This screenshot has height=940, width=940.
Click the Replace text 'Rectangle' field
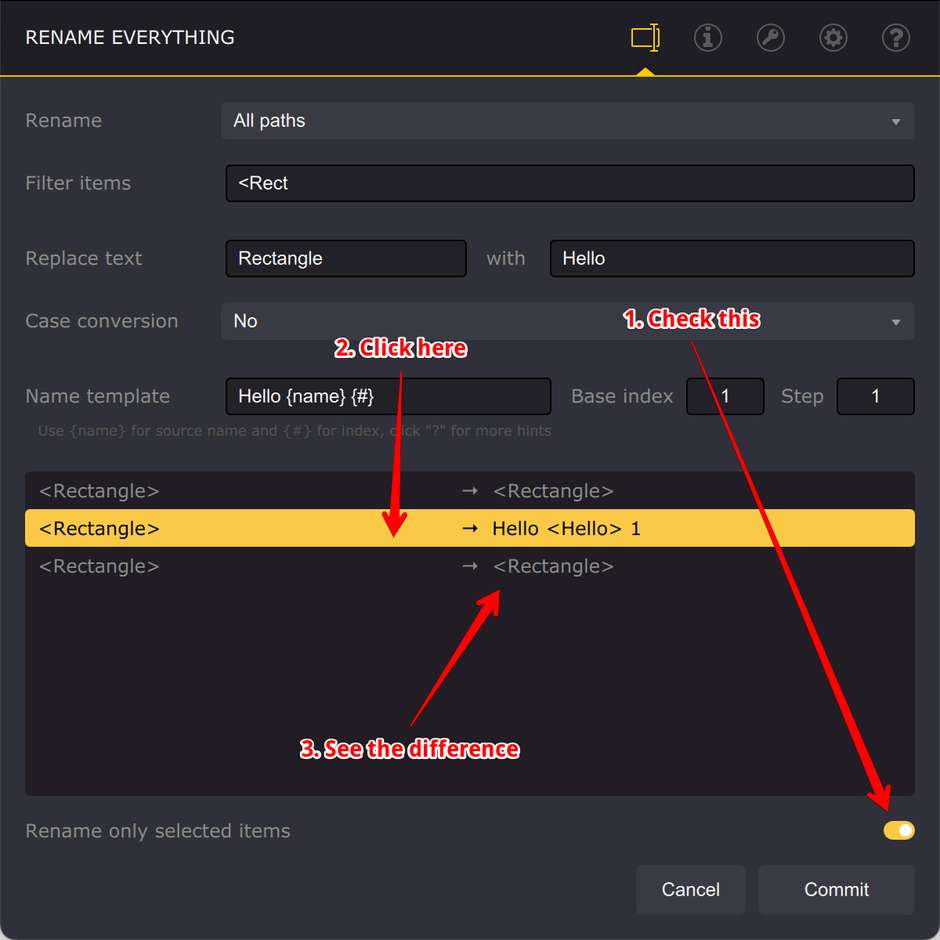tap(346, 258)
